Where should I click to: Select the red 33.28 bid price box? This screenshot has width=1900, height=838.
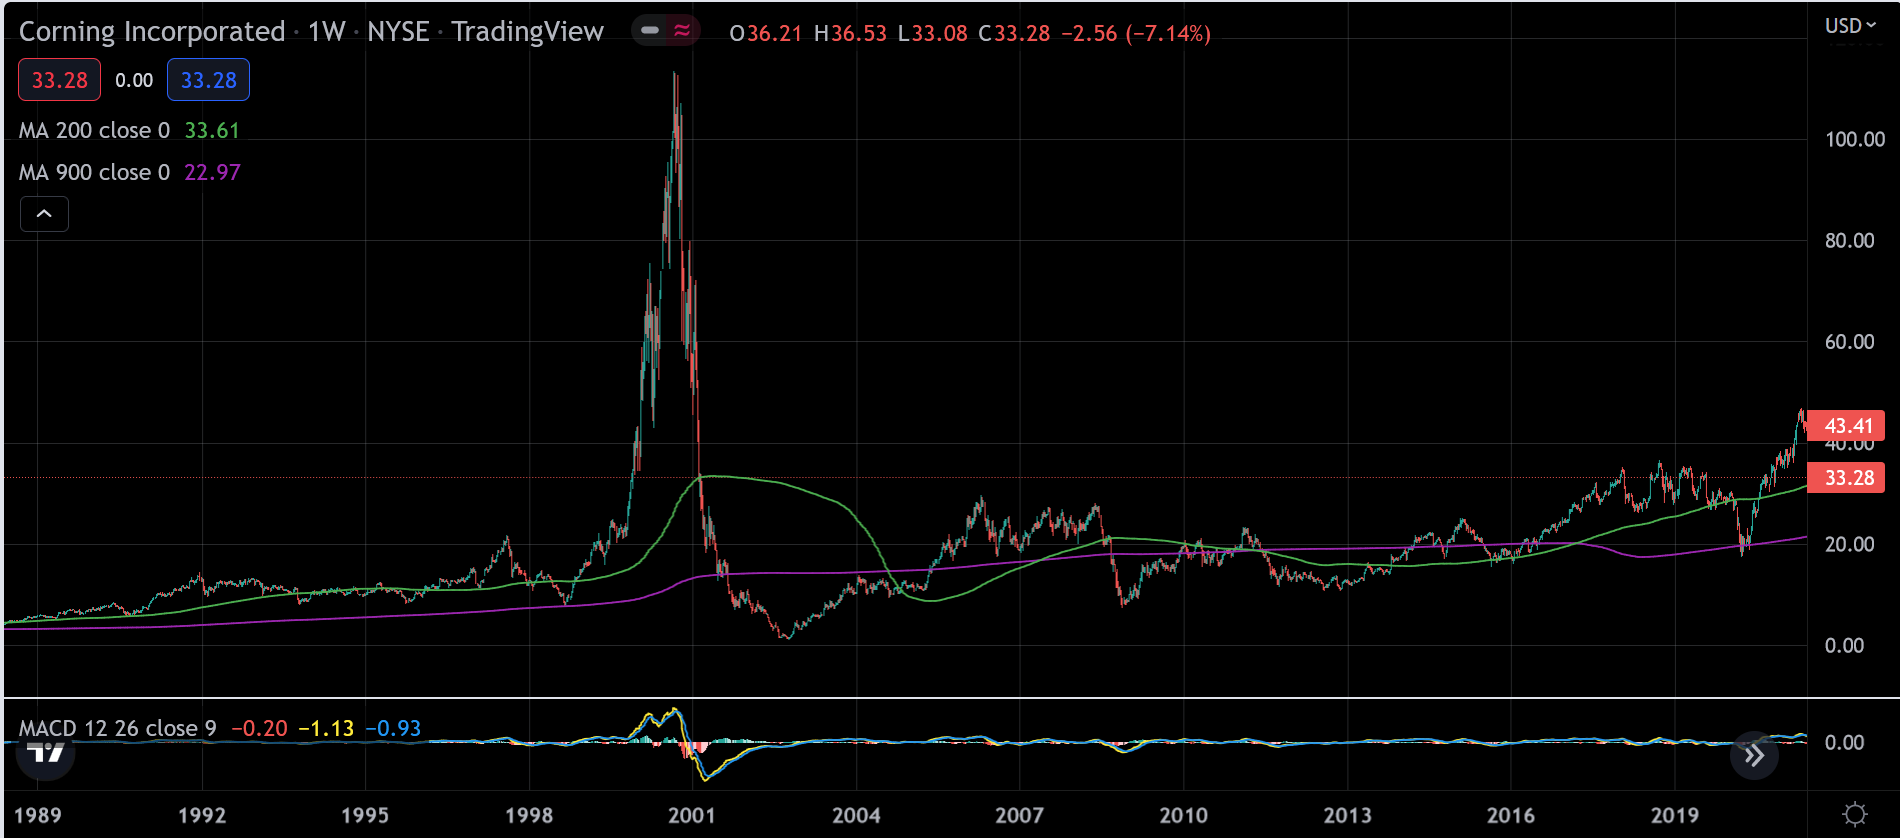[x=59, y=80]
